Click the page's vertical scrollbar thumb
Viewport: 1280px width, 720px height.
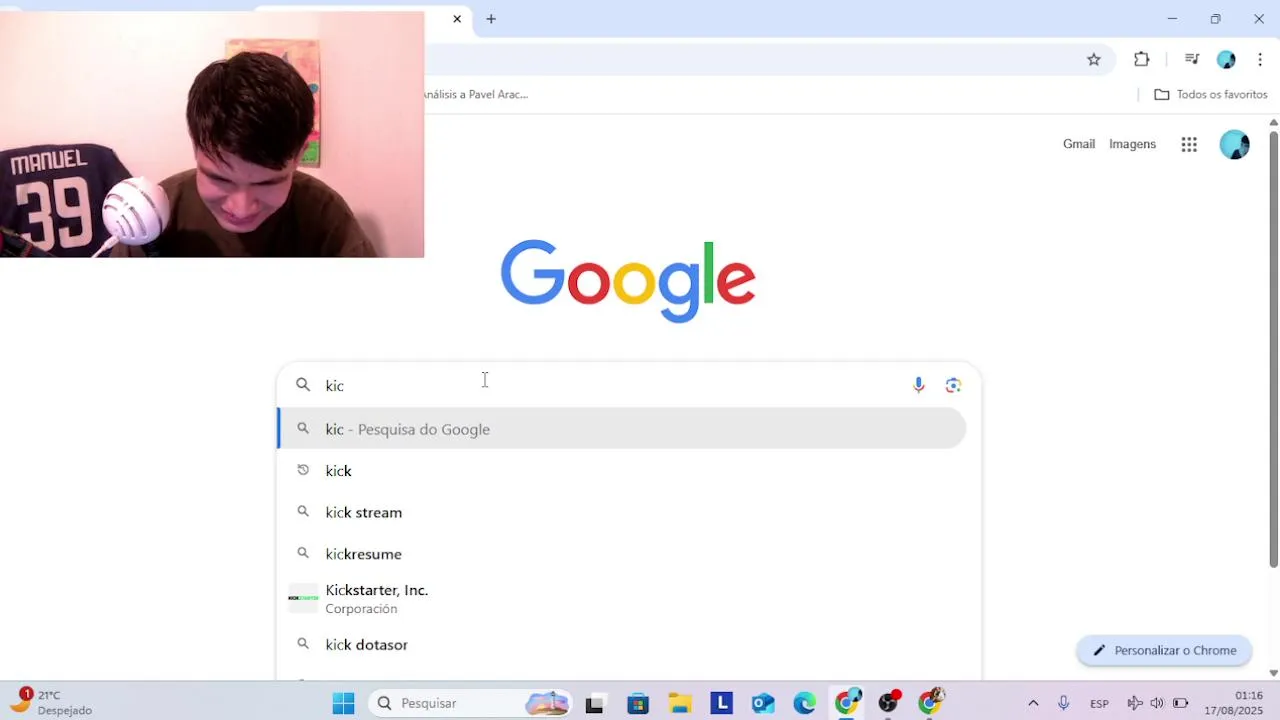tap(1273, 348)
